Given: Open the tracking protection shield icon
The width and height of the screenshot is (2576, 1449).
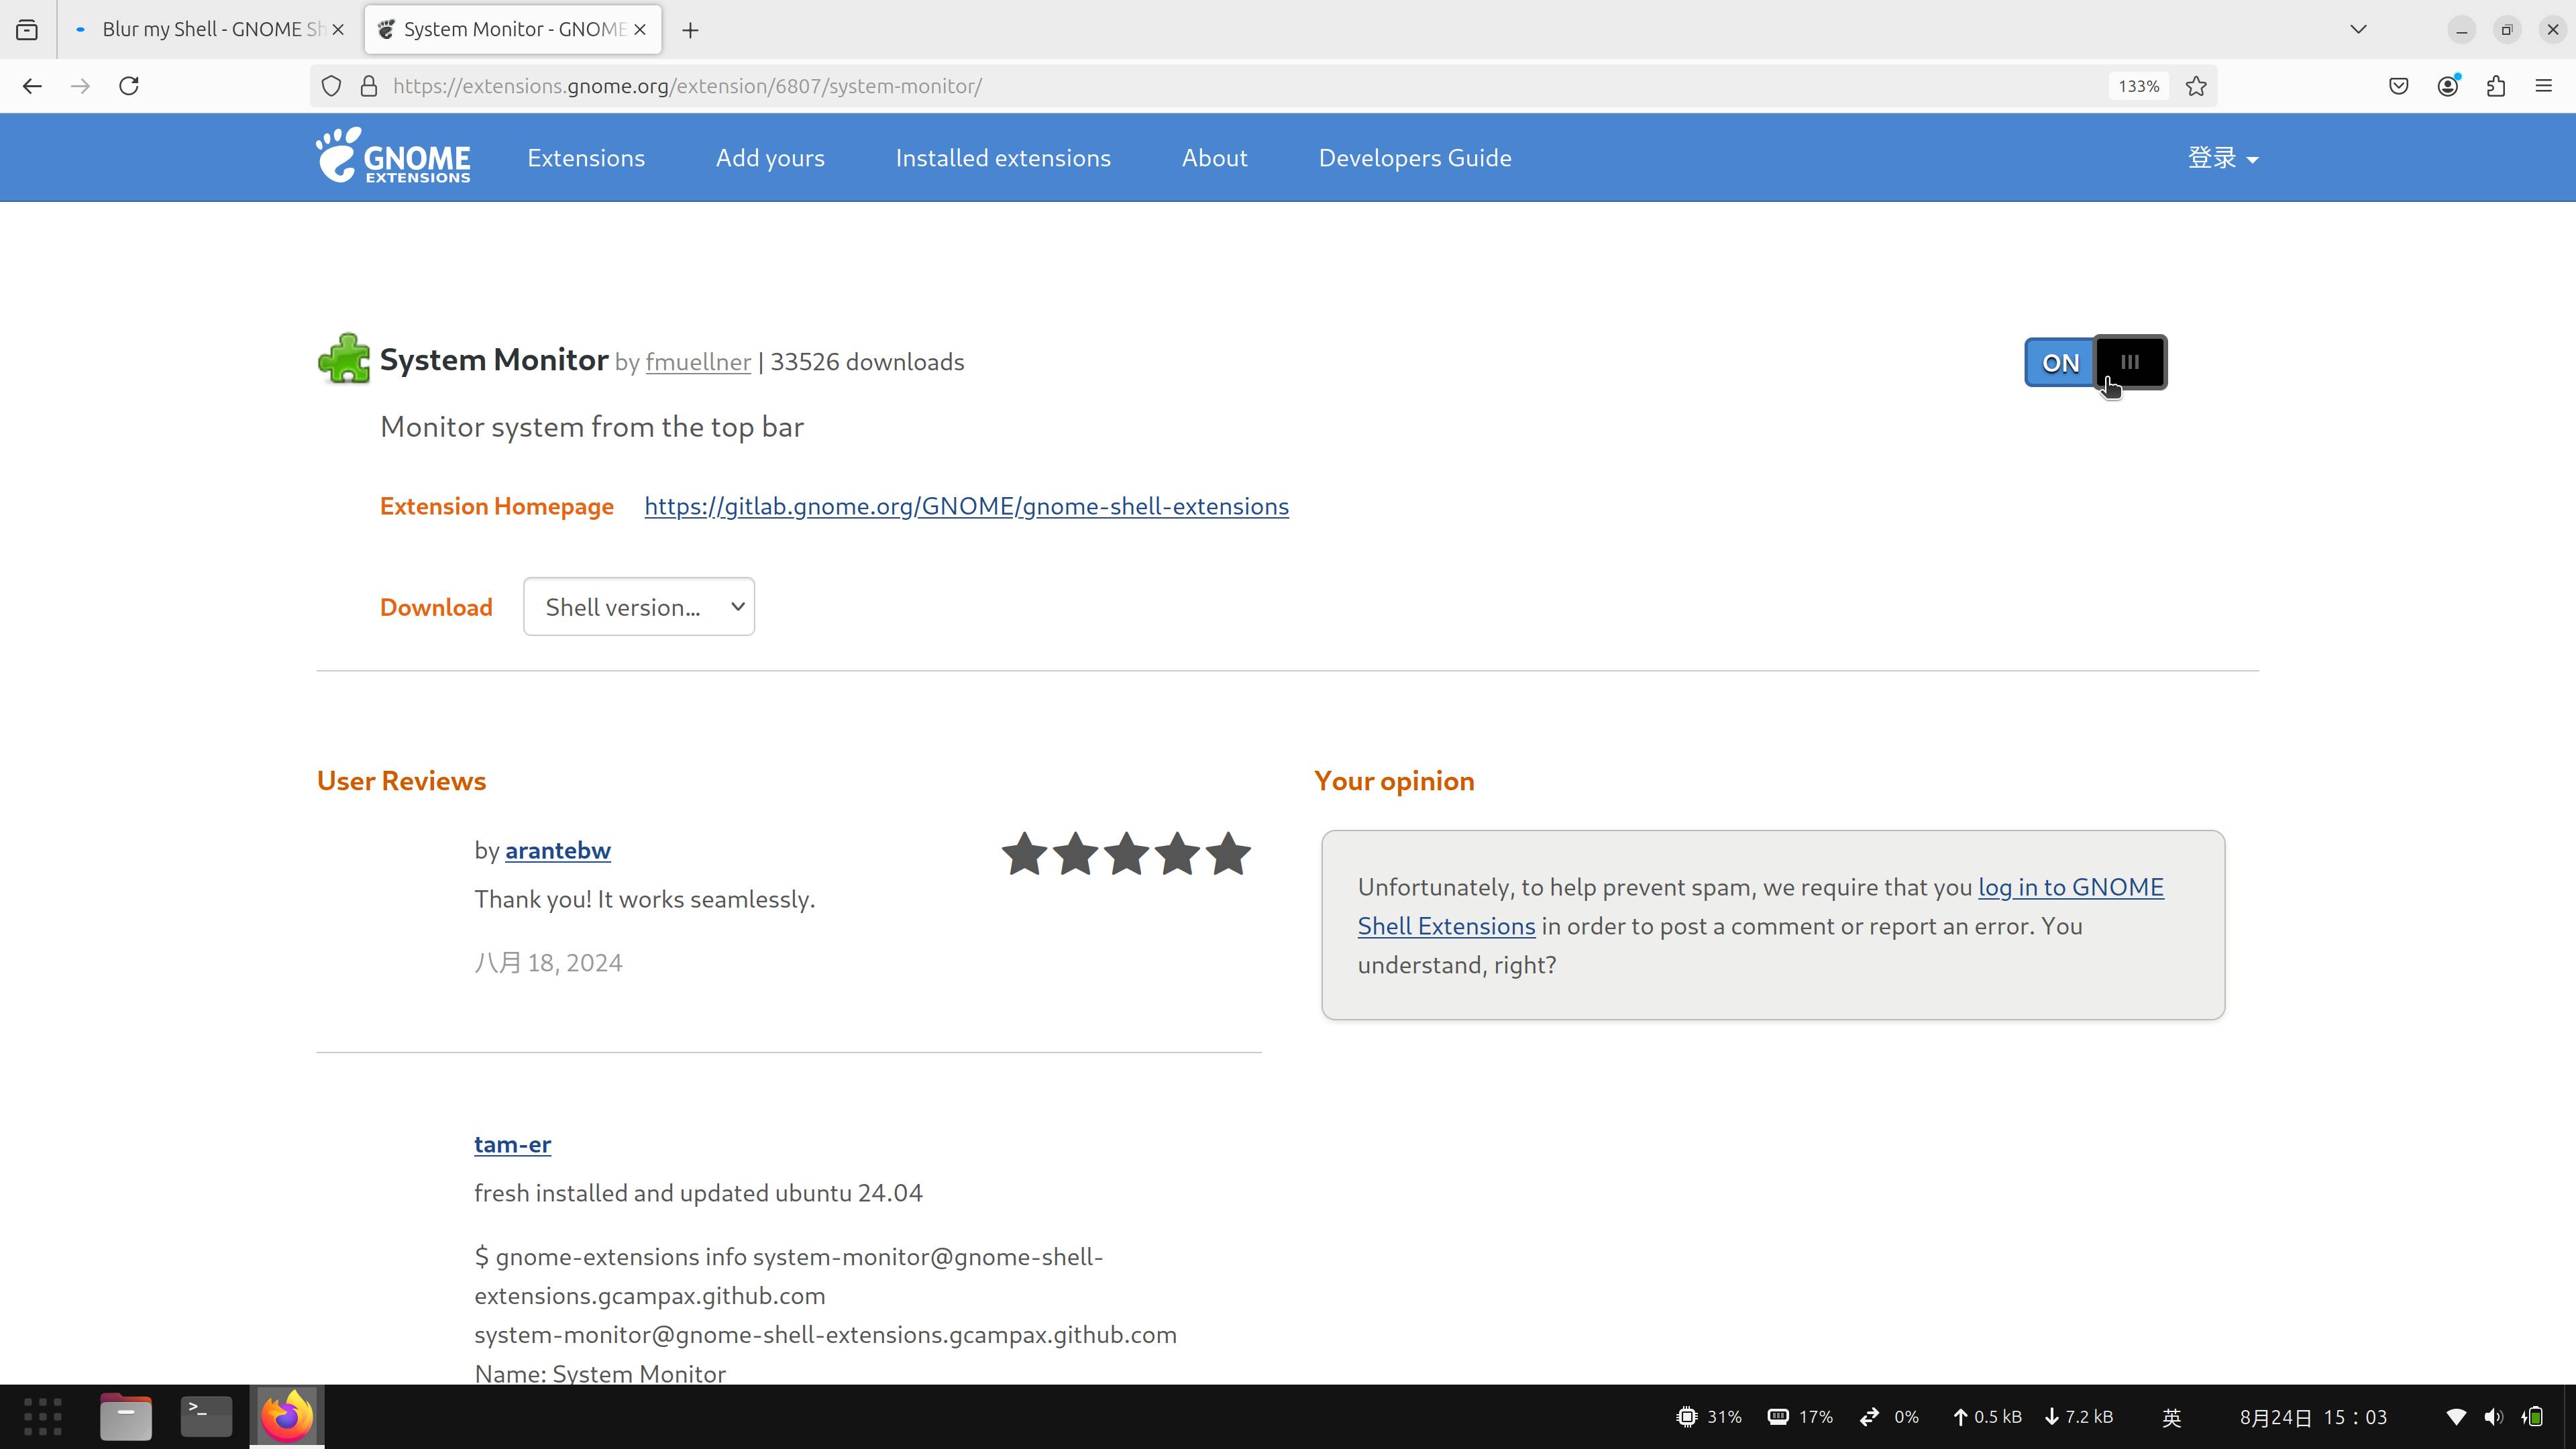Looking at the screenshot, I should [x=332, y=86].
